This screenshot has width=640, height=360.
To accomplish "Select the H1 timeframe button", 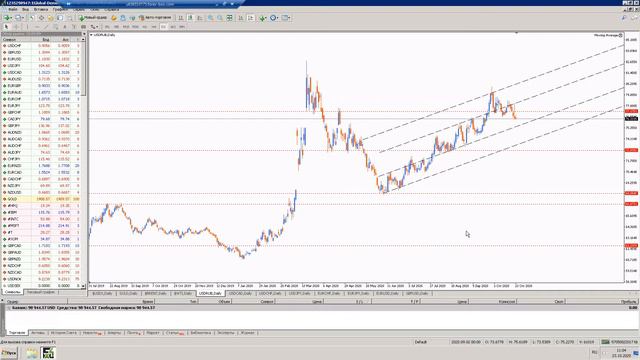I will tap(144, 27).
